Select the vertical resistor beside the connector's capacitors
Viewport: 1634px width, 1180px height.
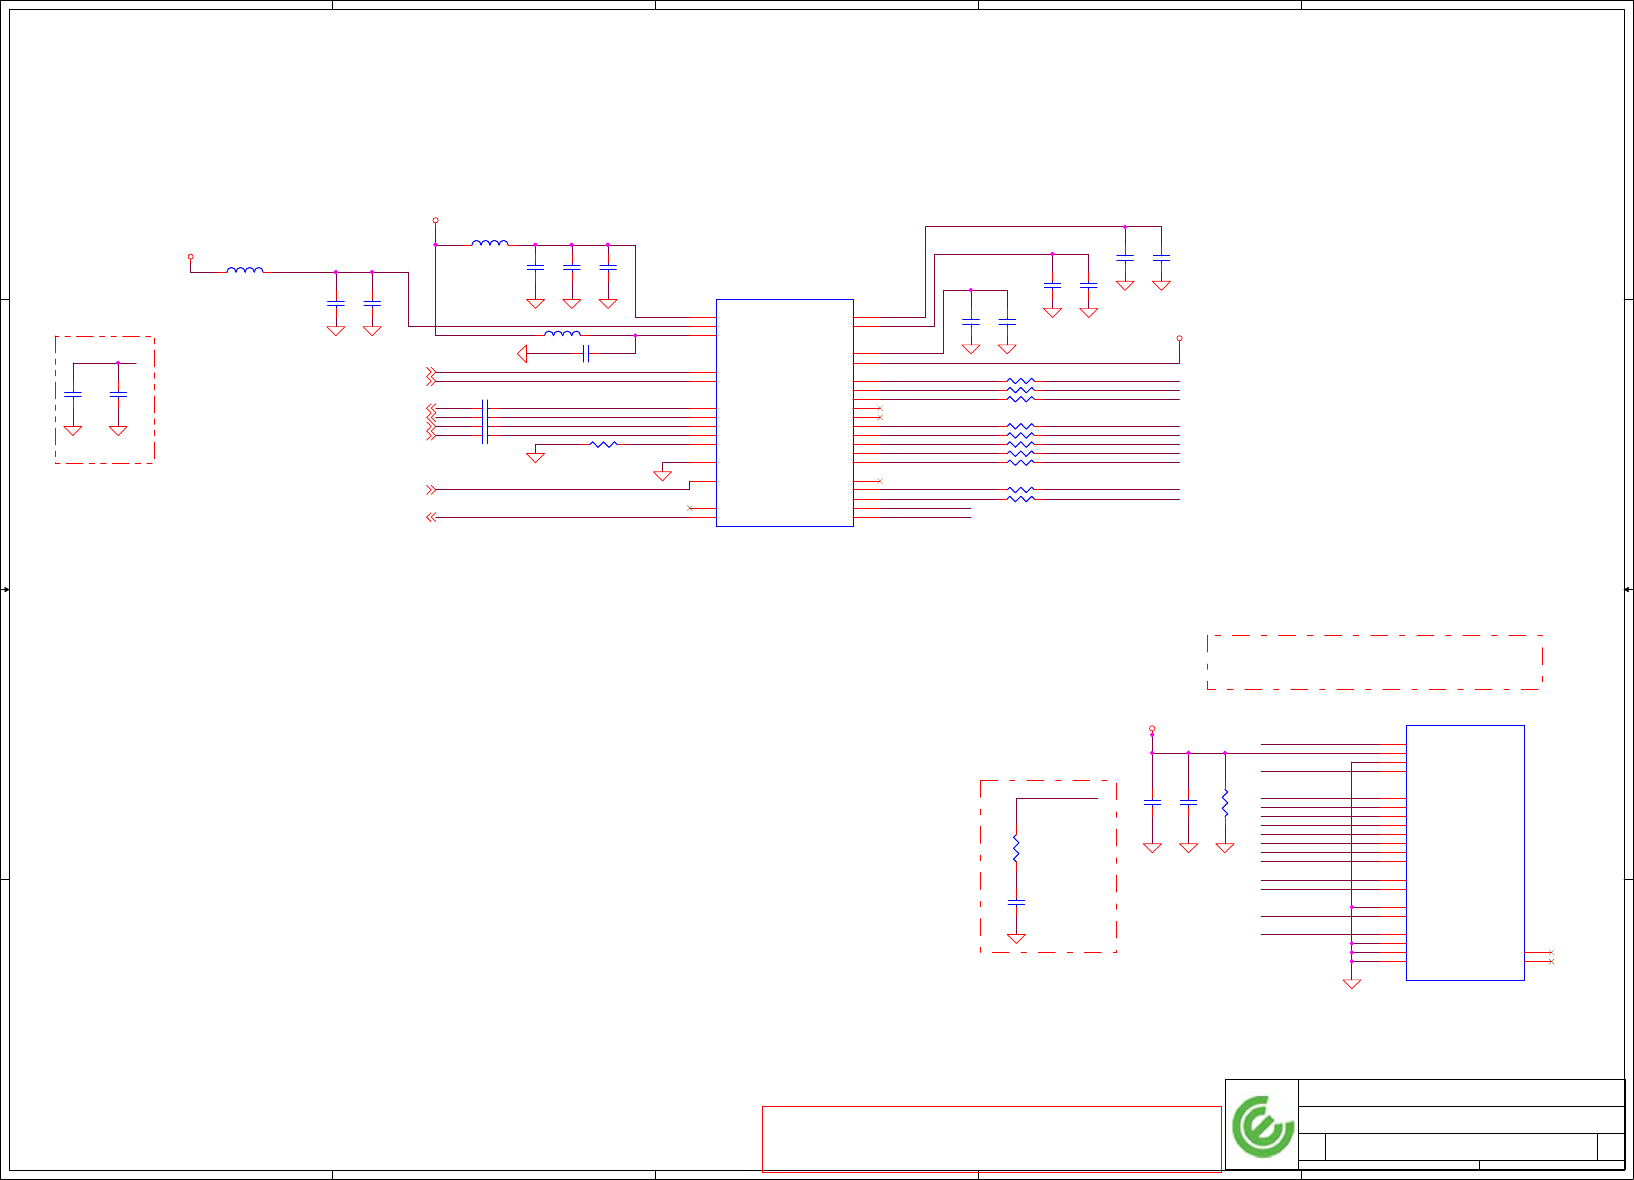1225,802
